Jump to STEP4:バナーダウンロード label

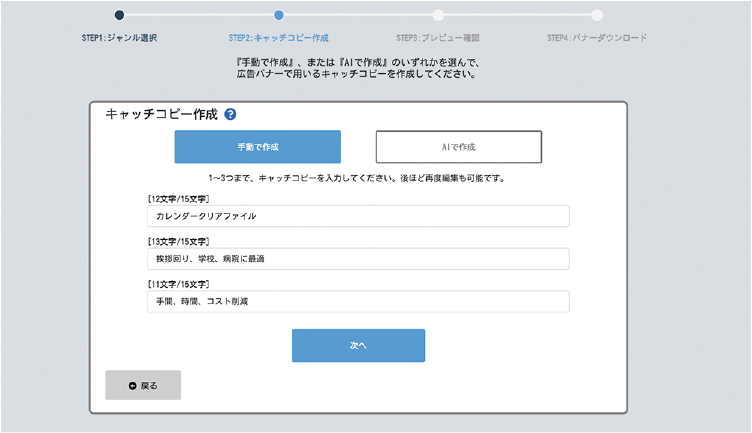tap(597, 38)
